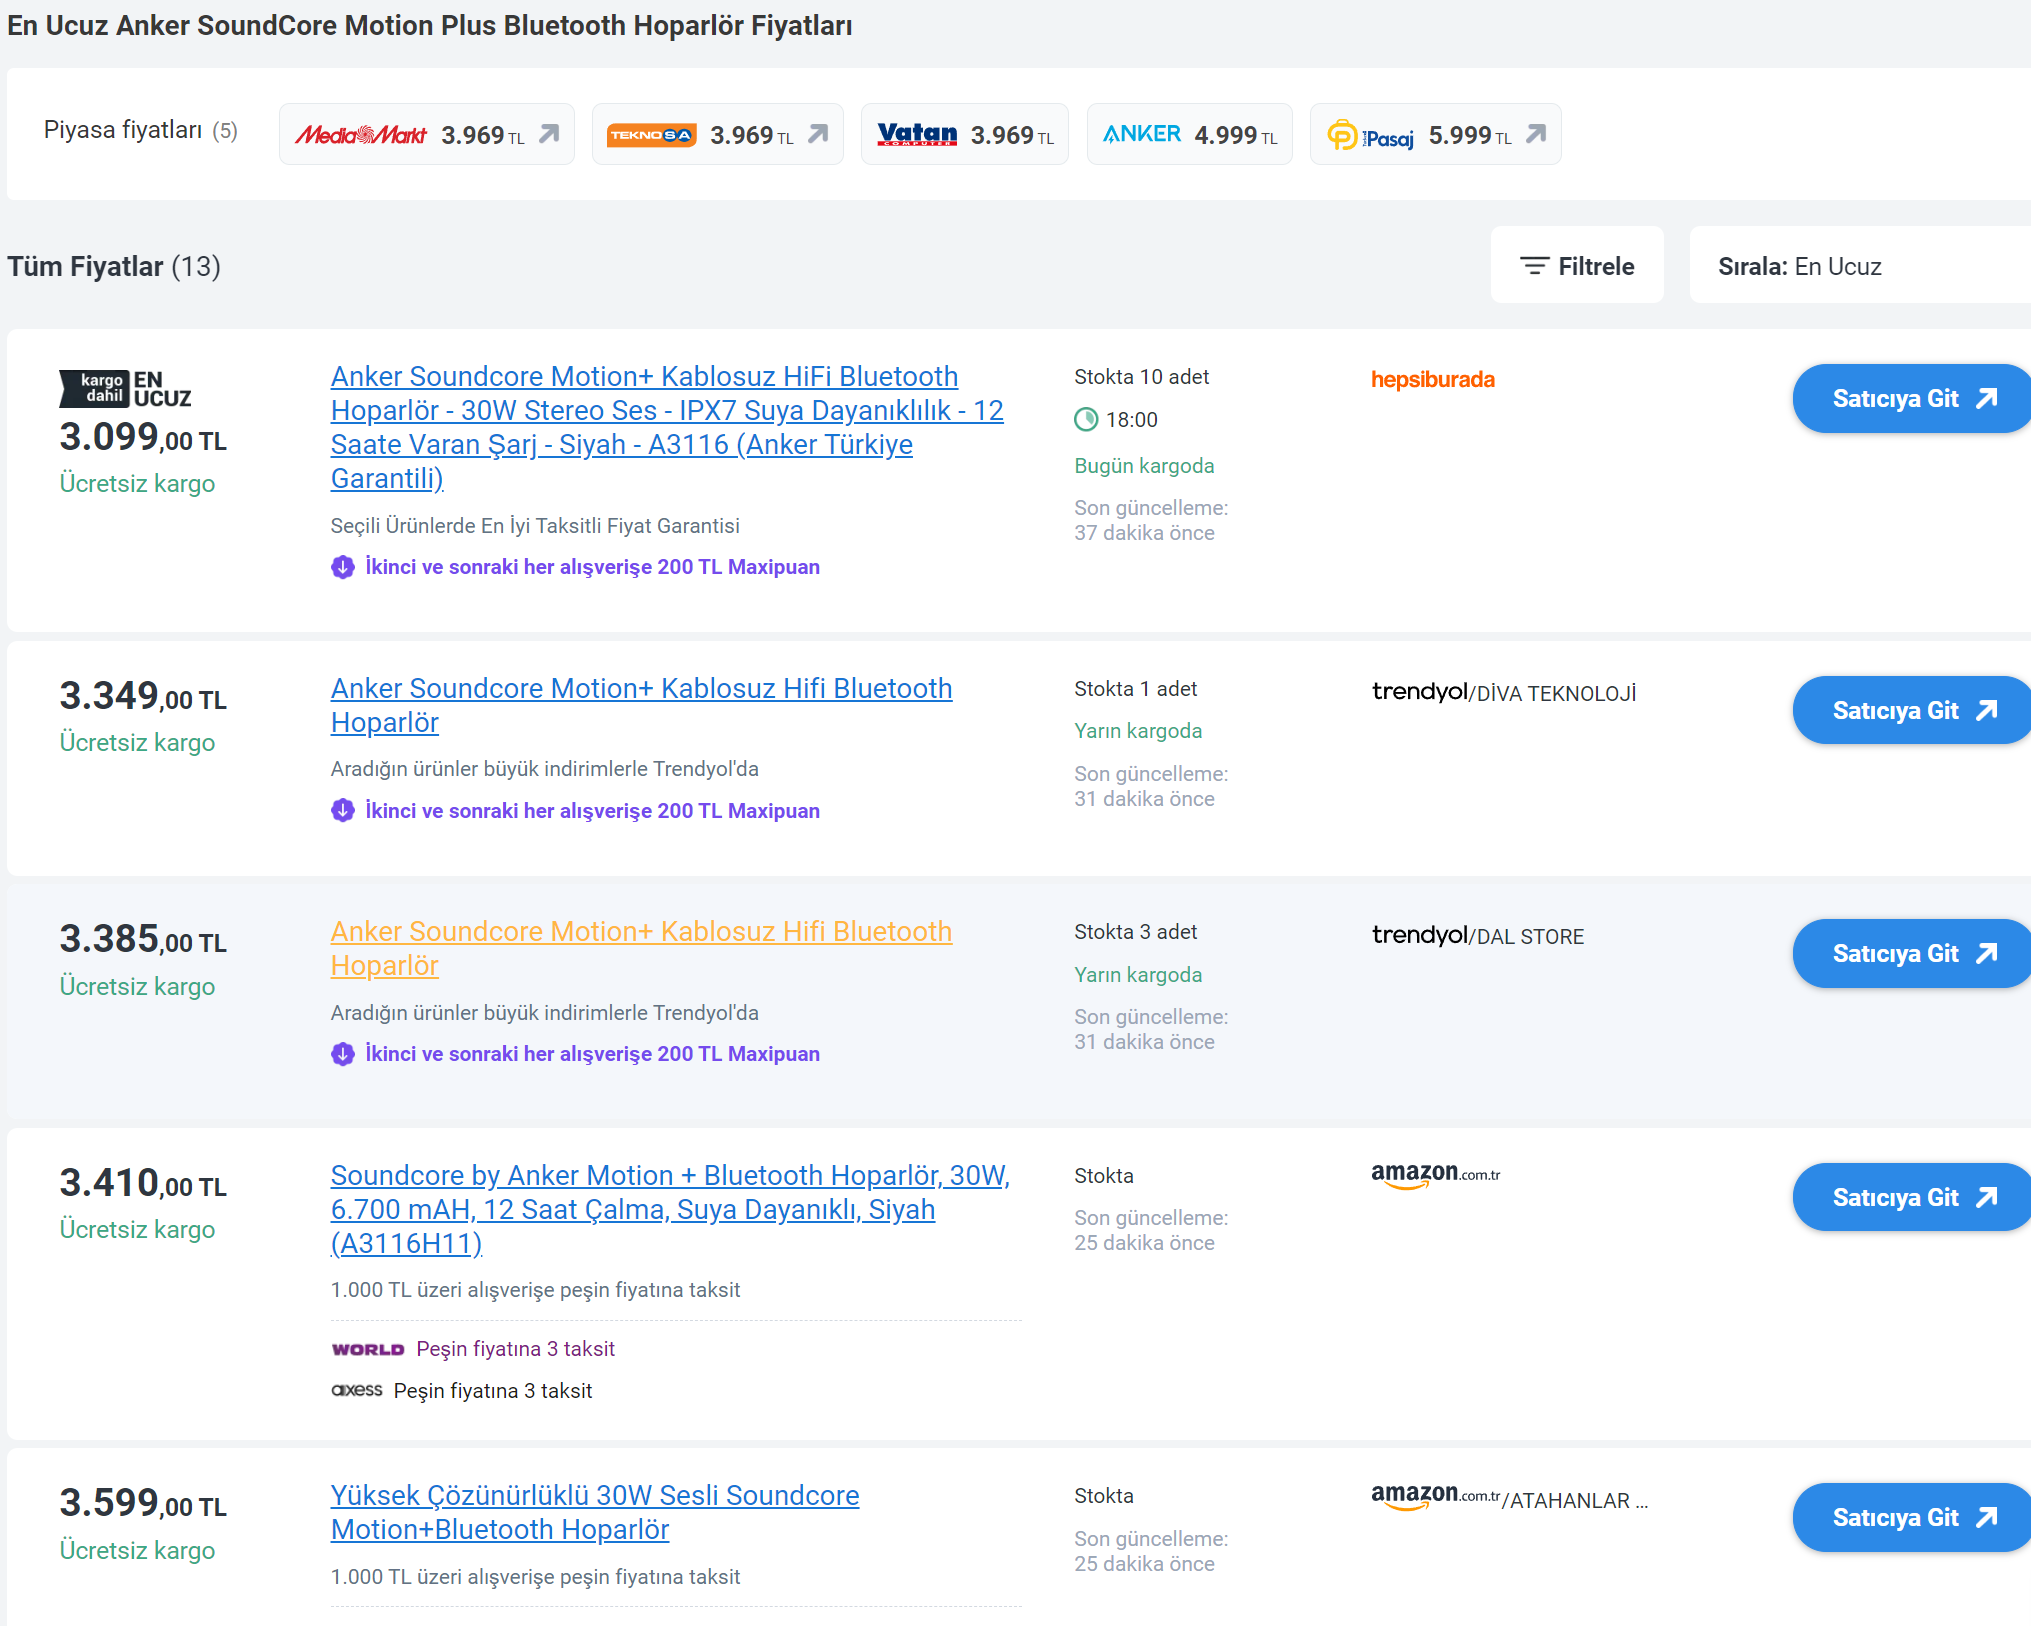Click amazon.com.tr/ATAHANLAR seller logo
The image size is (2031, 1626).
(x=1509, y=1498)
